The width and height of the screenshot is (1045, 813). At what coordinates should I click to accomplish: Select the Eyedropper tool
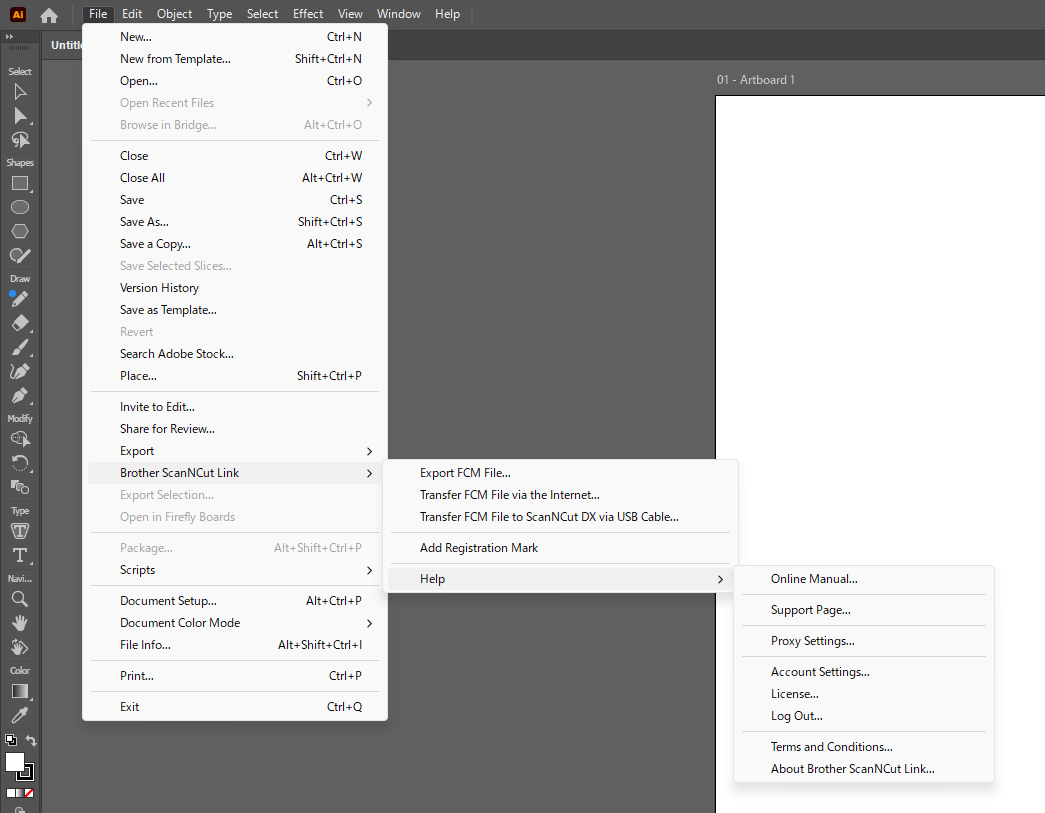tap(20, 715)
